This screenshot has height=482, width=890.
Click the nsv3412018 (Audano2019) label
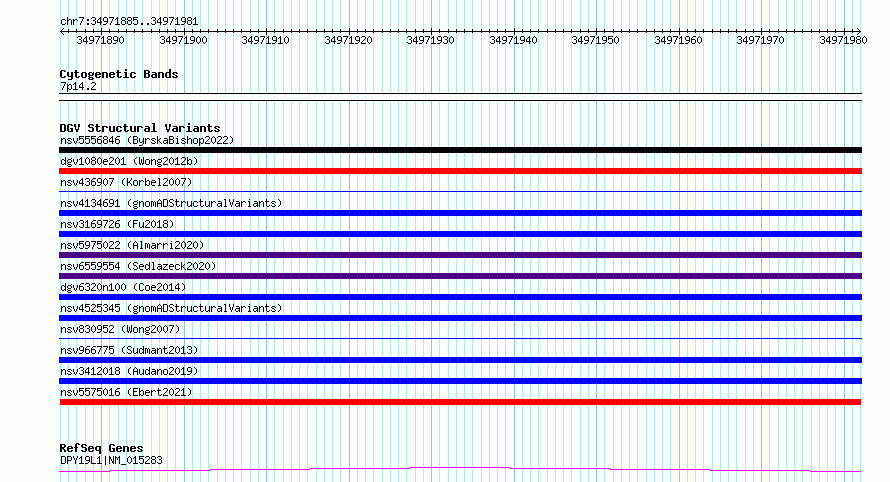129,371
